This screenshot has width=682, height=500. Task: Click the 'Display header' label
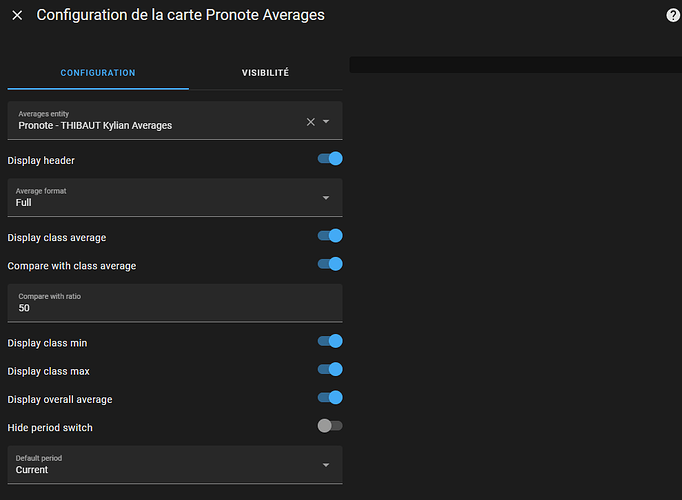point(41,160)
